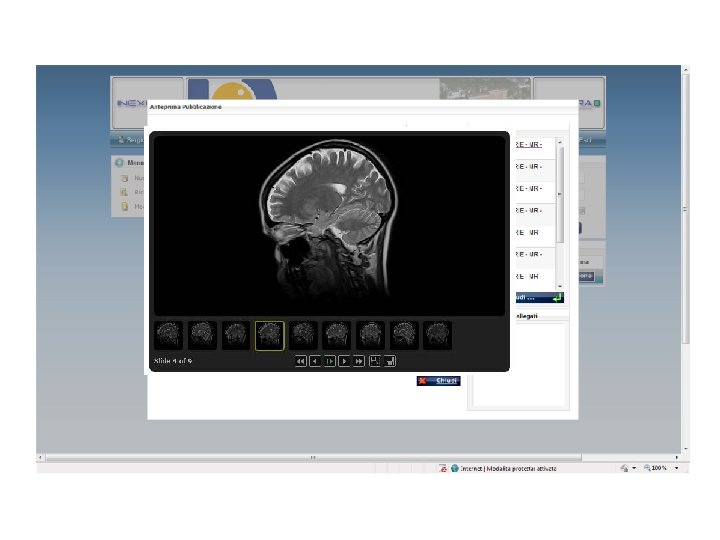Image resolution: width=720 pixels, height=540 pixels.
Task: Select the third MRI thumbnail
Action: 236,335
